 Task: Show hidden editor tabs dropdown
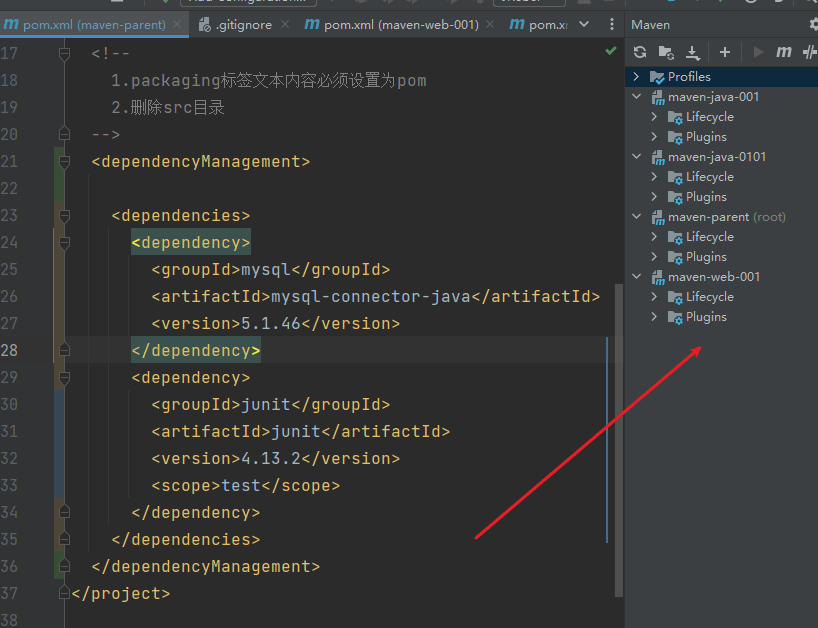click(584, 24)
